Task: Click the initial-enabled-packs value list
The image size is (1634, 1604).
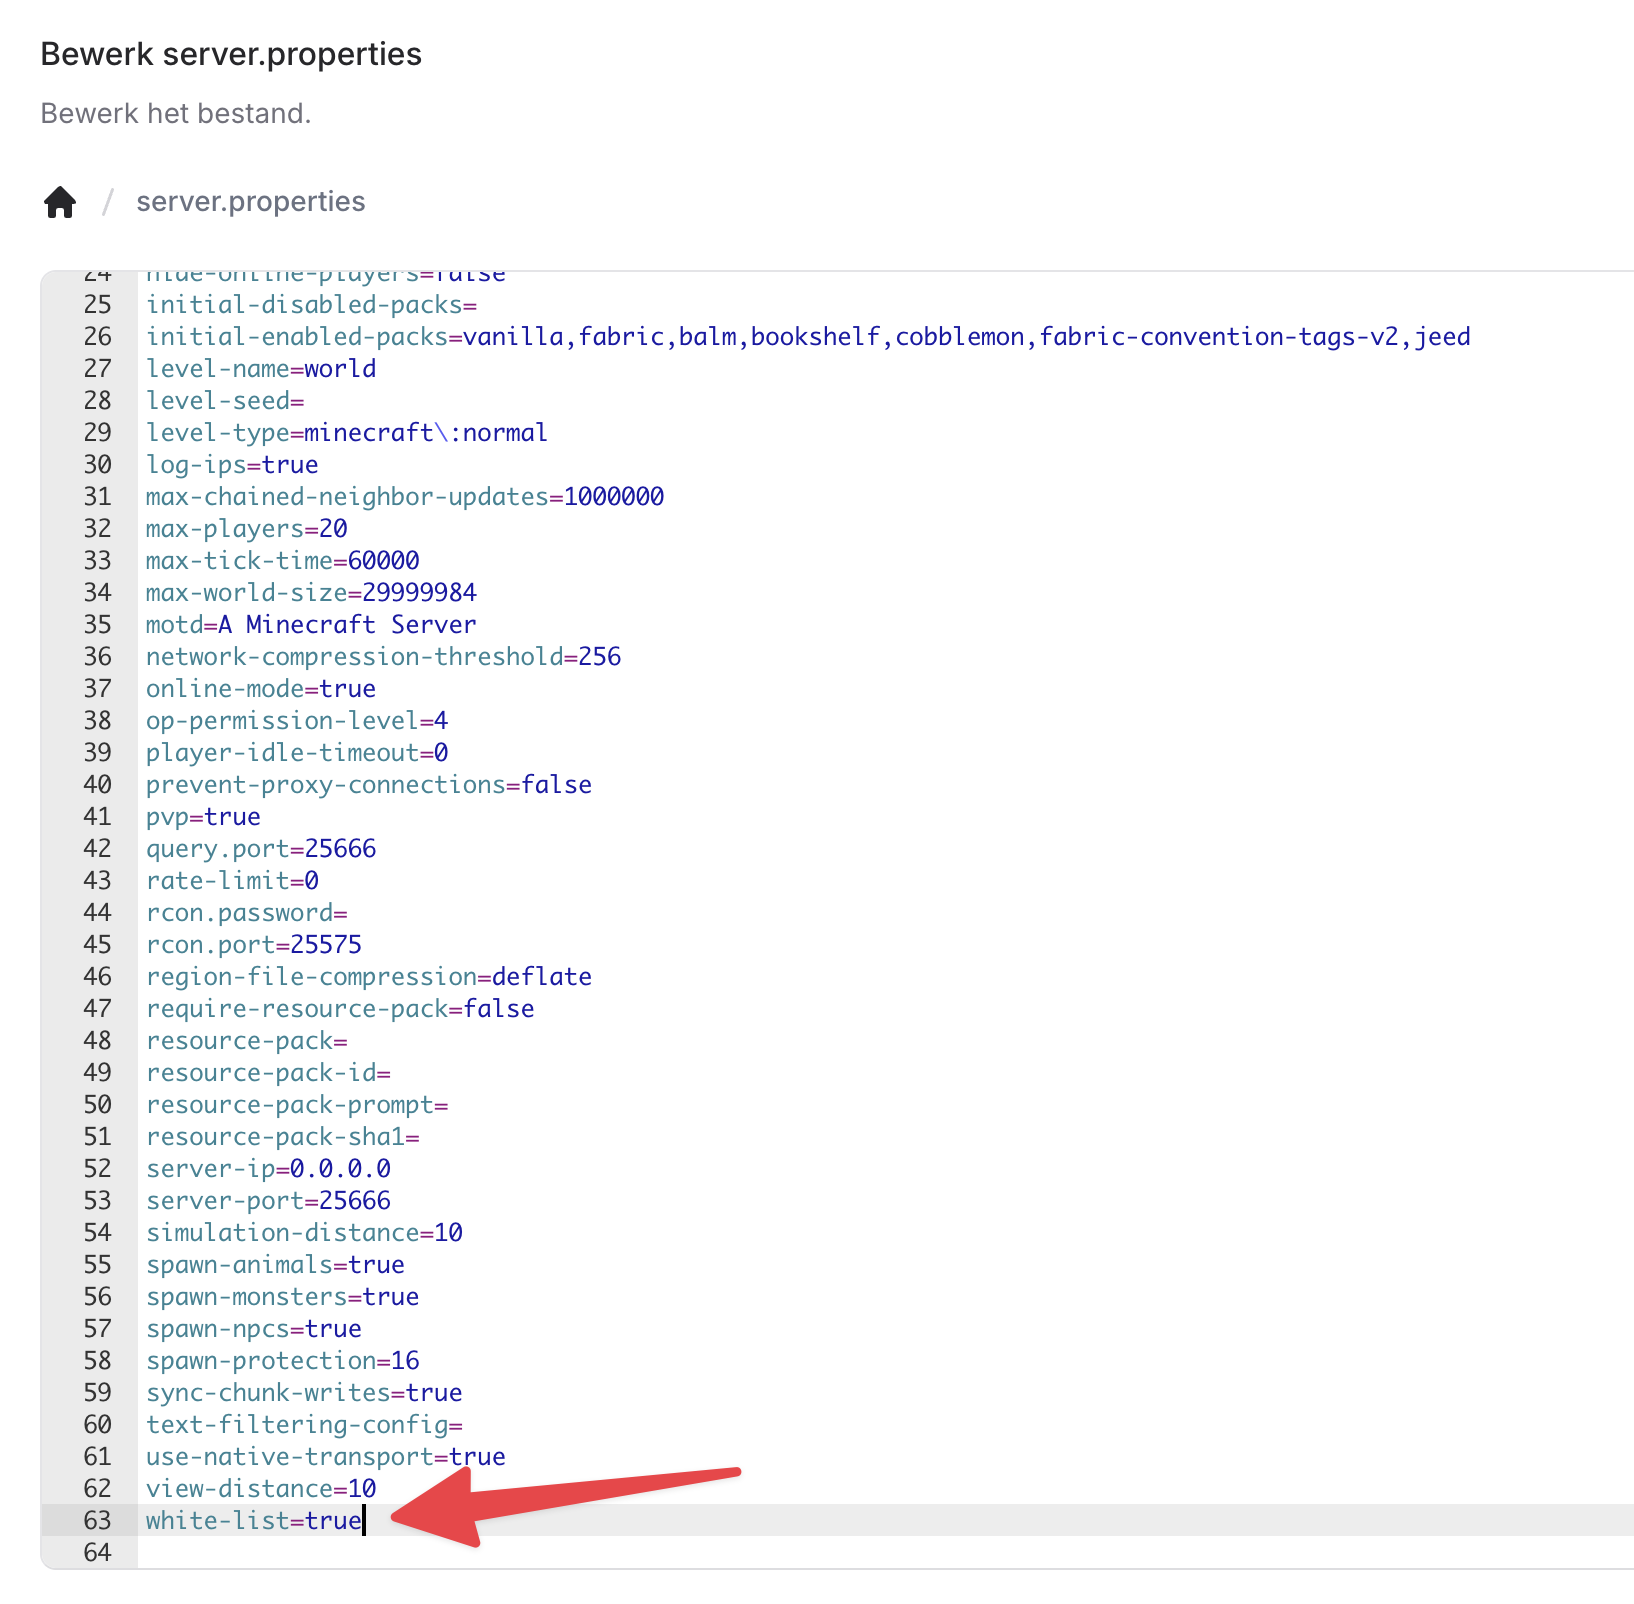Action: tap(966, 336)
